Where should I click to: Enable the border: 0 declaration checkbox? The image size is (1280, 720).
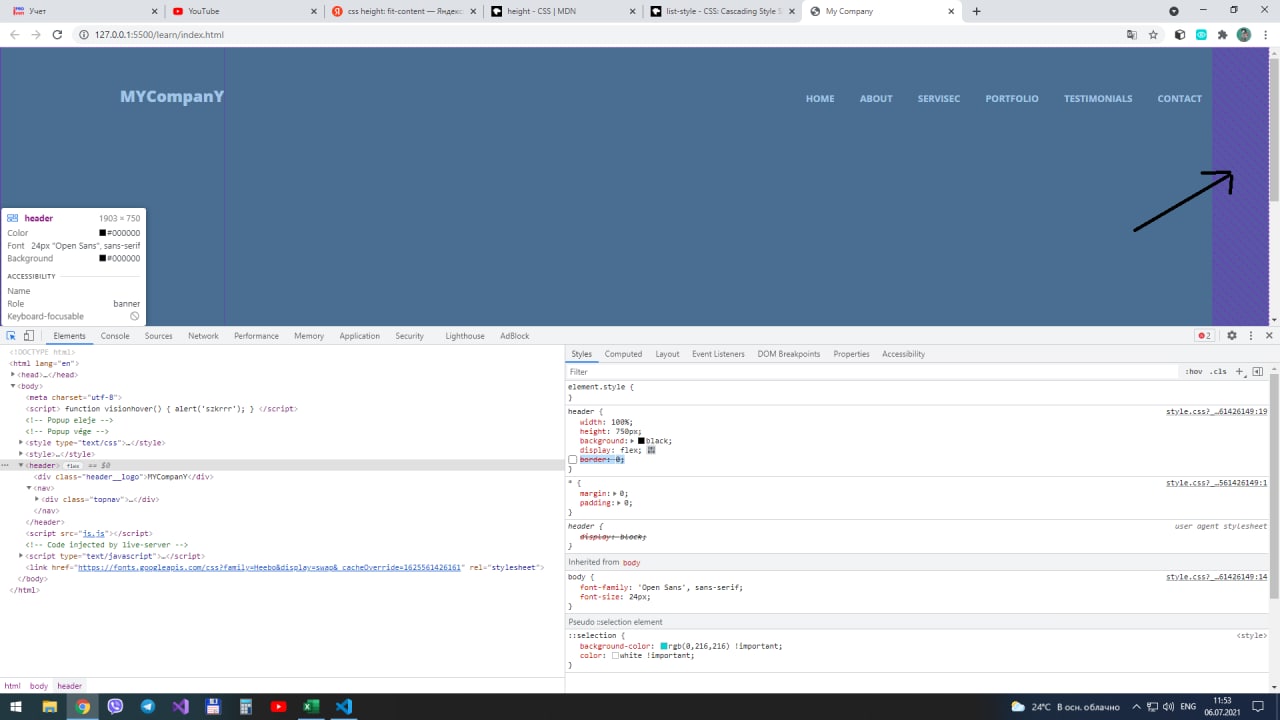(x=573, y=460)
